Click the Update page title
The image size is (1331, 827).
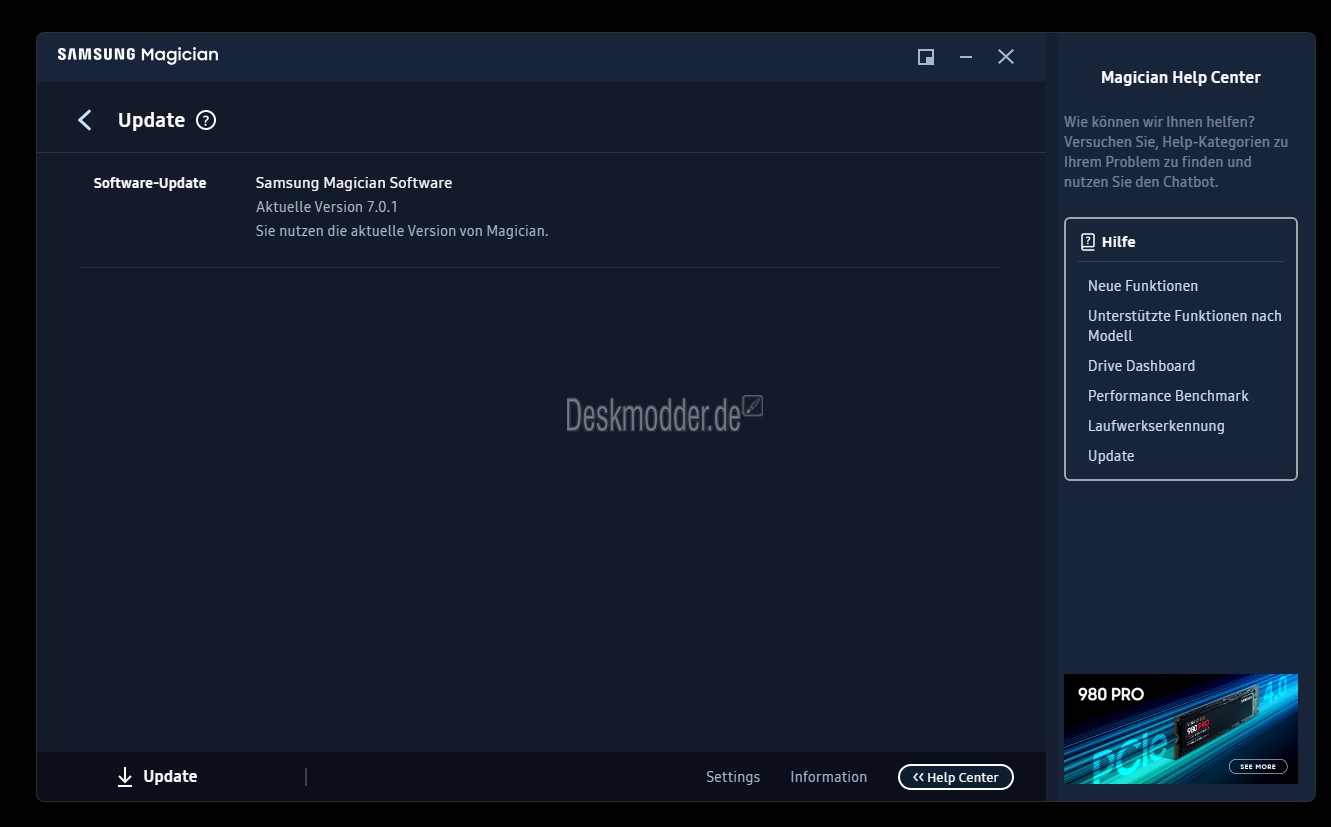click(152, 120)
